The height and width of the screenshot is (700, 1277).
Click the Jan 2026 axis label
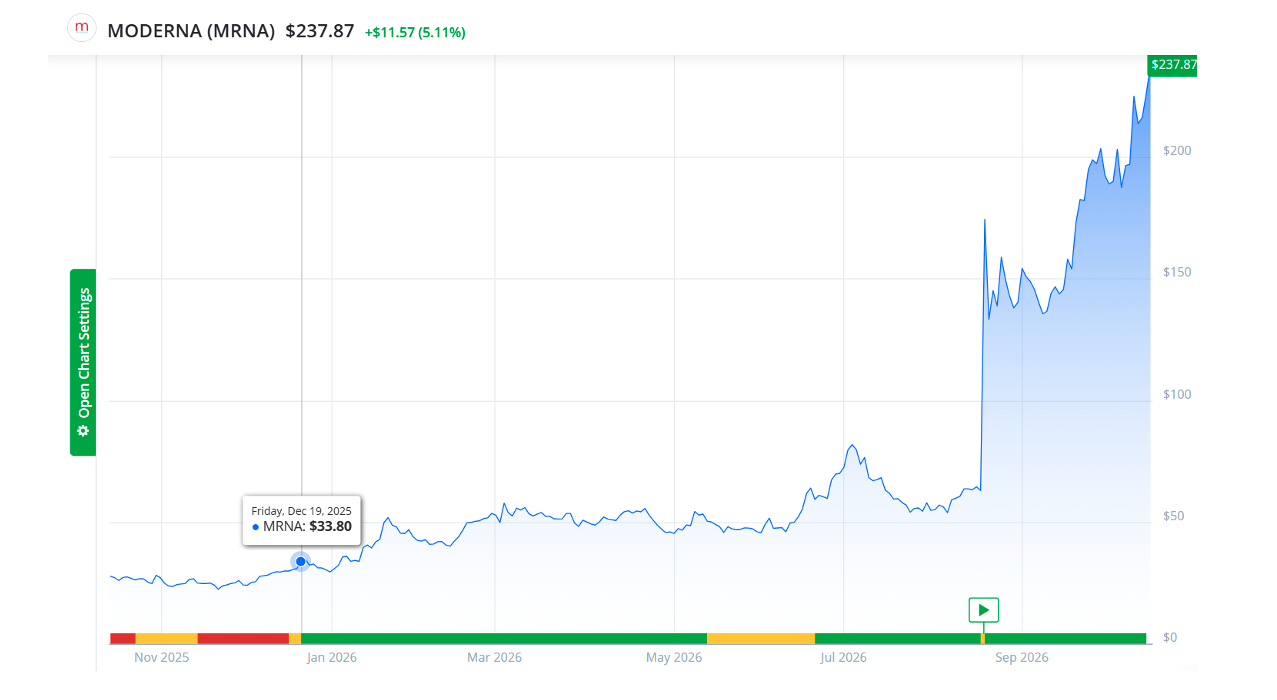pyautogui.click(x=331, y=658)
